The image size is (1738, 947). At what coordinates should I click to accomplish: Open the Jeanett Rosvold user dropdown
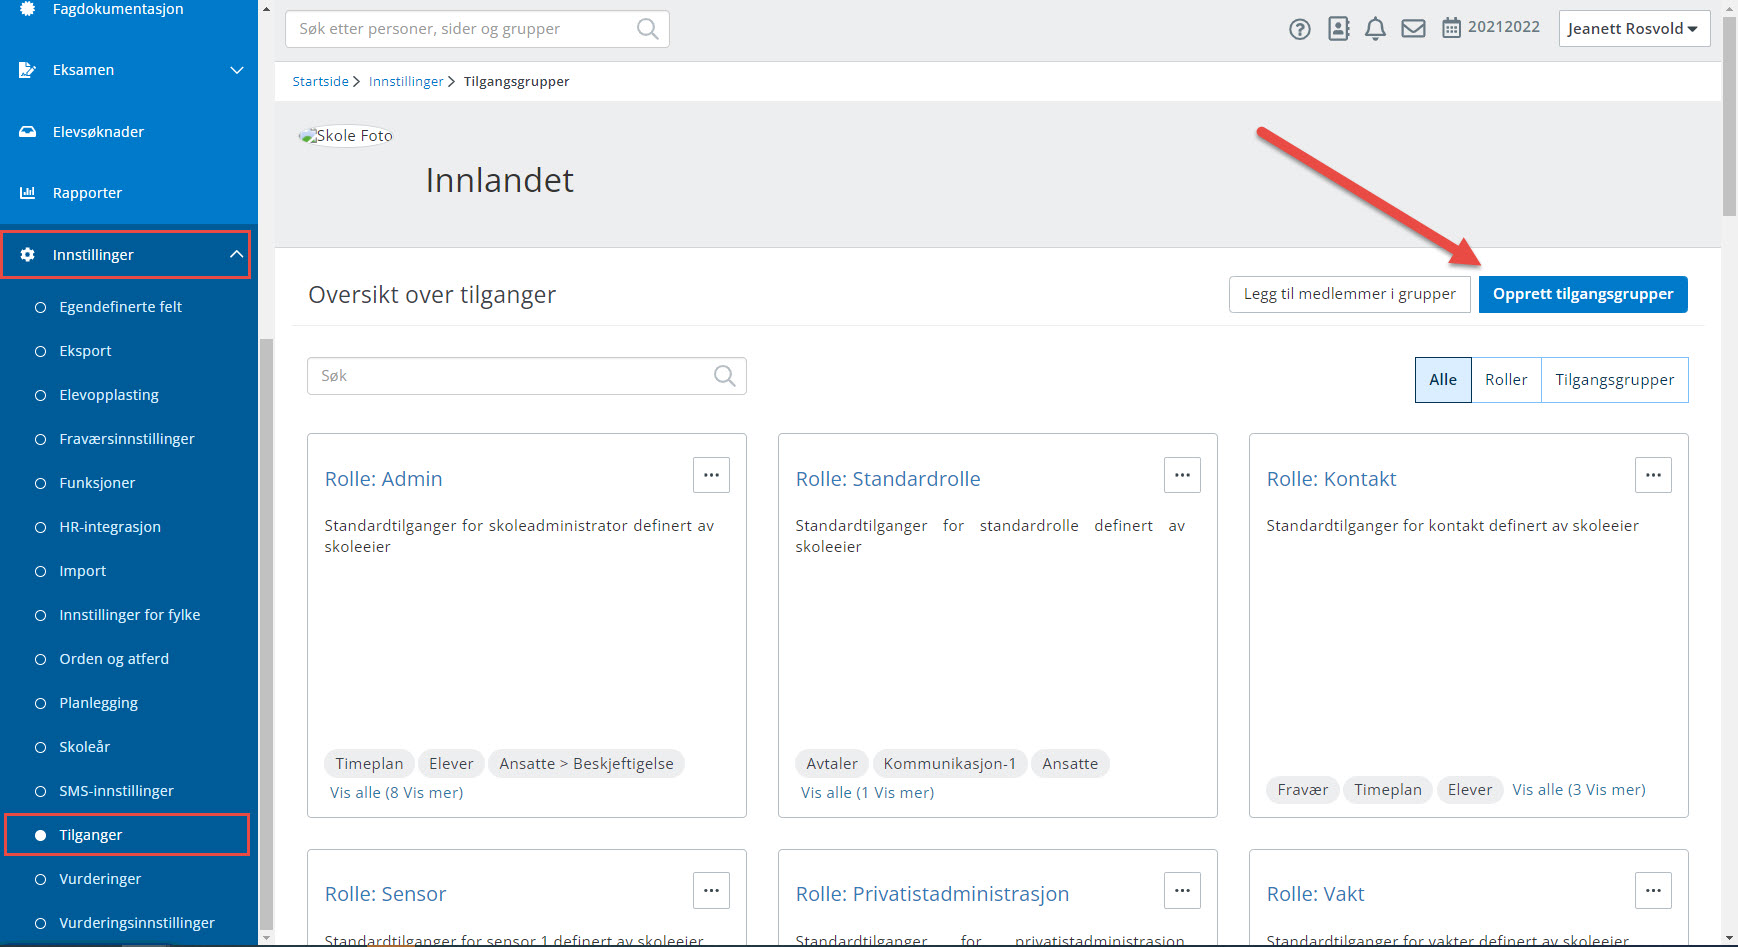tap(1634, 28)
